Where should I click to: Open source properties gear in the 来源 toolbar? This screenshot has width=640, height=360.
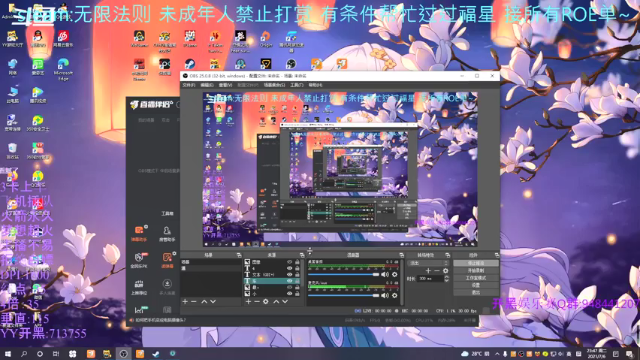(266, 302)
